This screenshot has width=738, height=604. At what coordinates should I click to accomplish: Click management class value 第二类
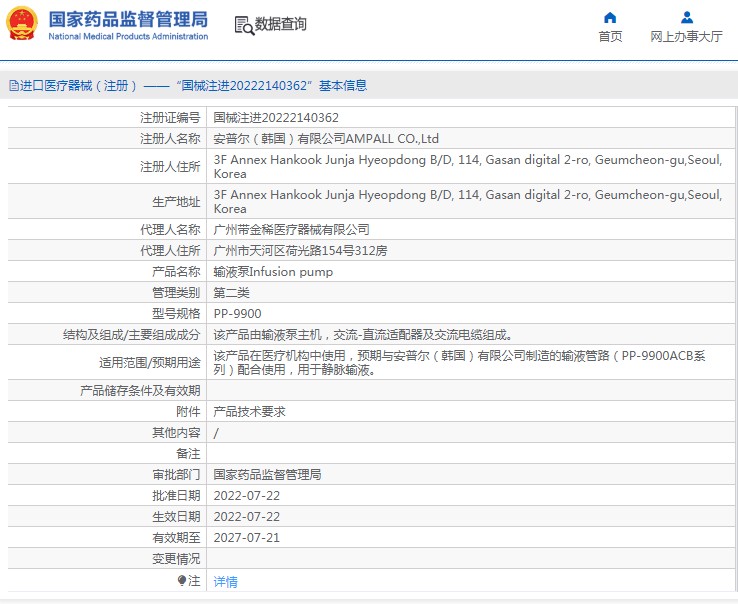tap(231, 292)
